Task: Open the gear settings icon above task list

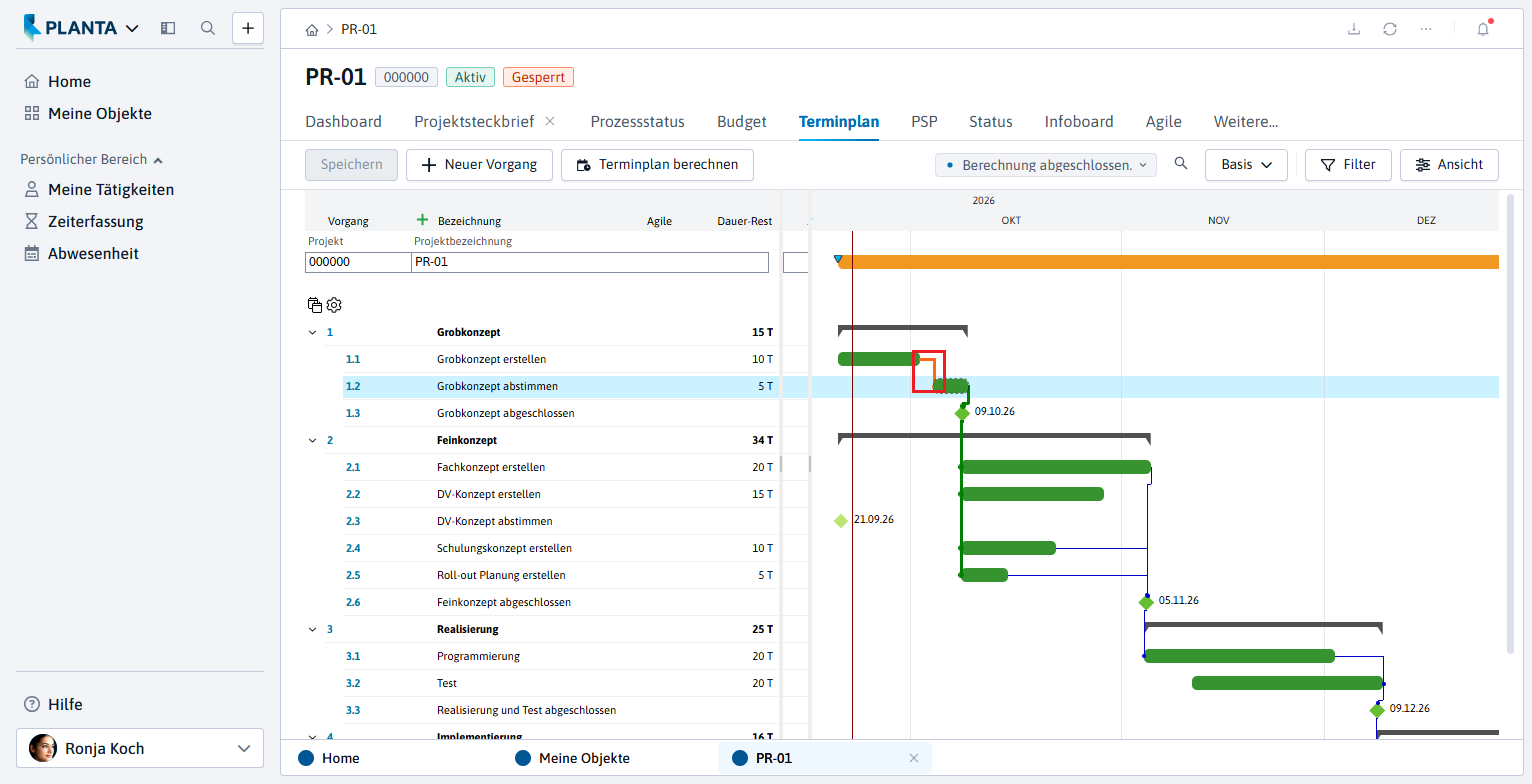Action: click(x=334, y=305)
